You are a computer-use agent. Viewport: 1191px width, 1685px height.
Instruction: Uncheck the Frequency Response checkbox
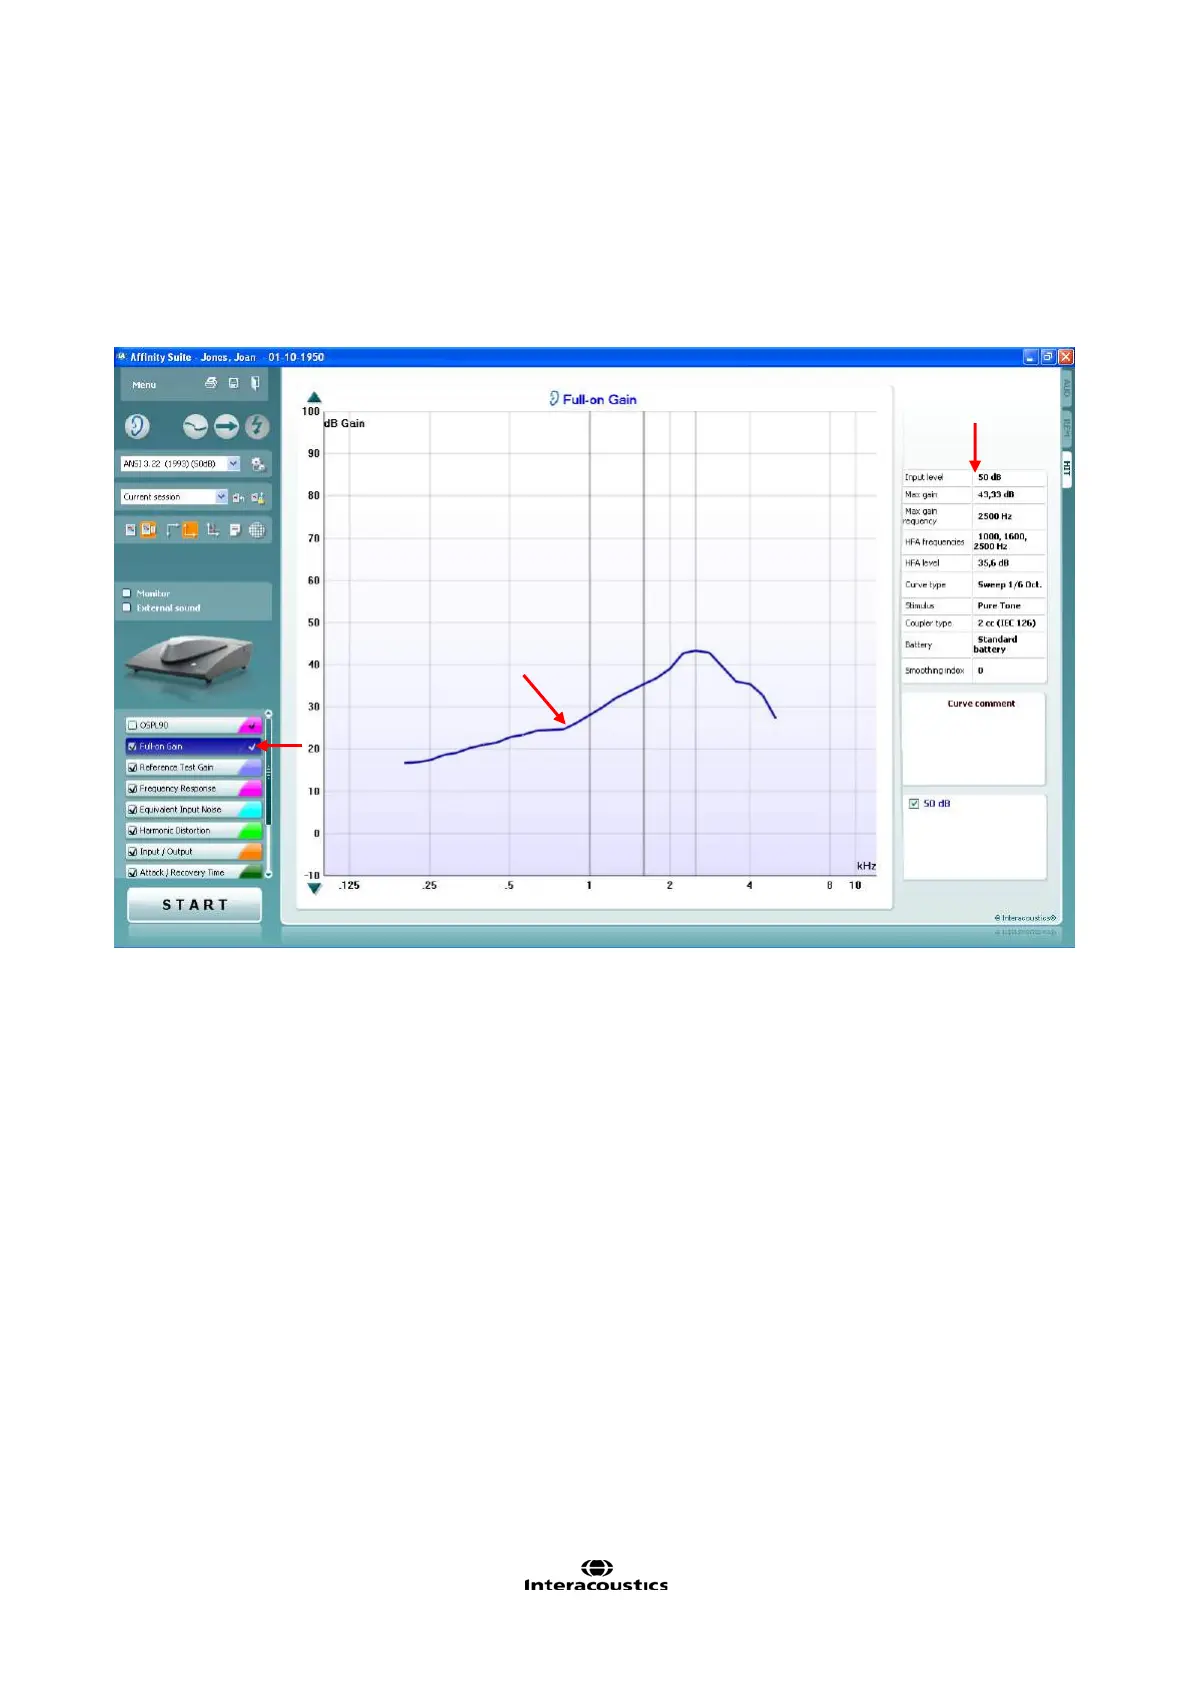[132, 789]
